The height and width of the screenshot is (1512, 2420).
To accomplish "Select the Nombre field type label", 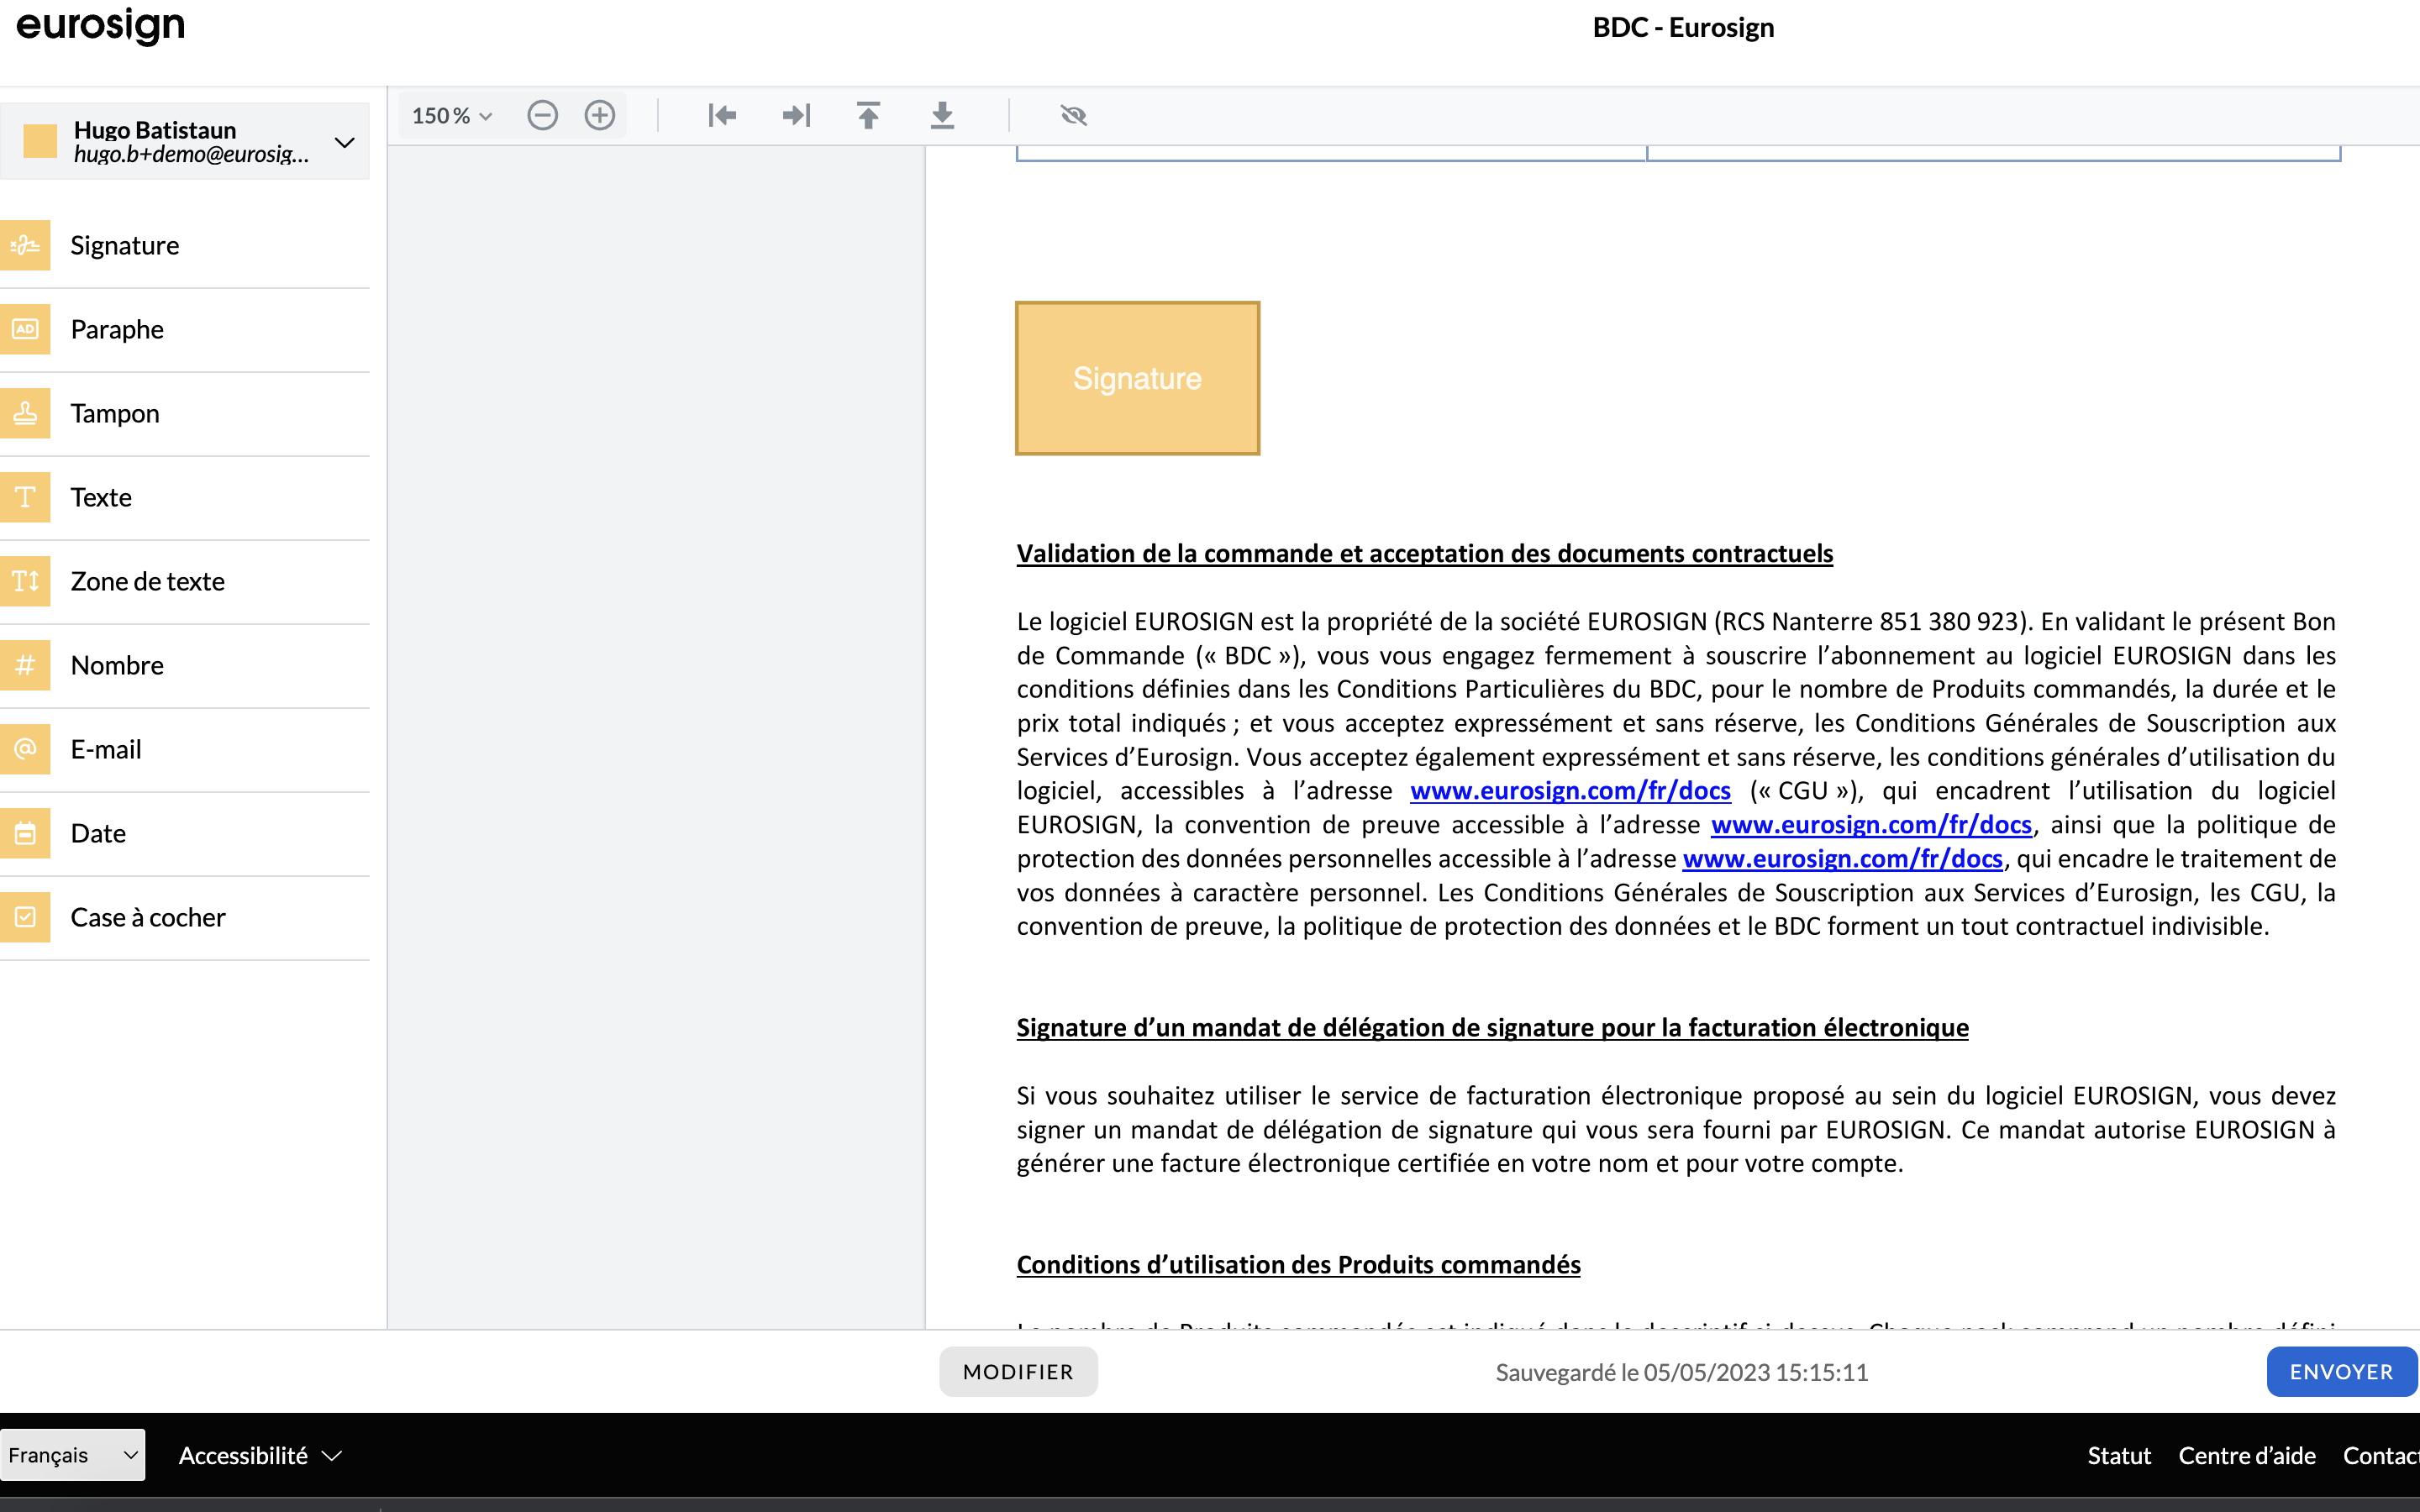I will (117, 665).
